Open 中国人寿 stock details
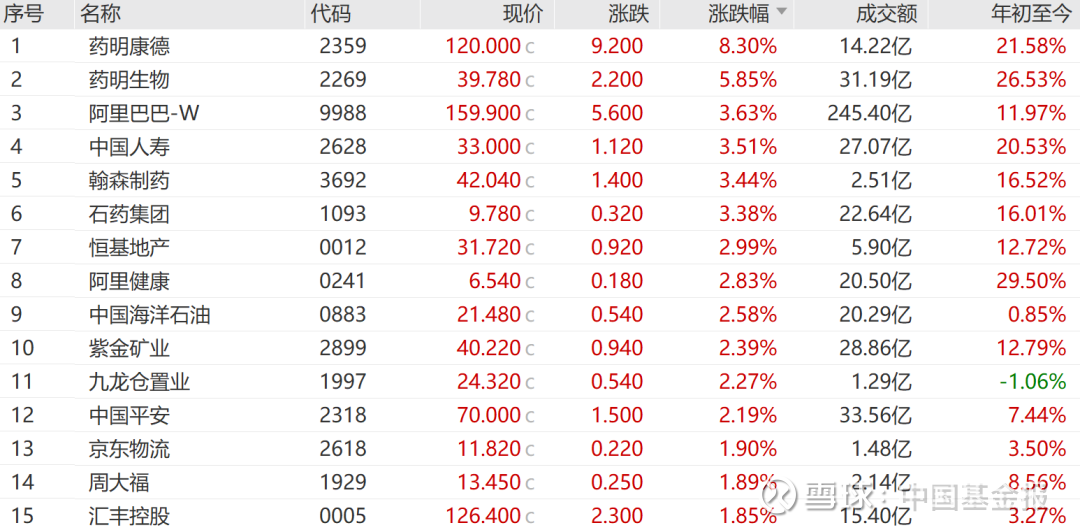 (x=129, y=147)
